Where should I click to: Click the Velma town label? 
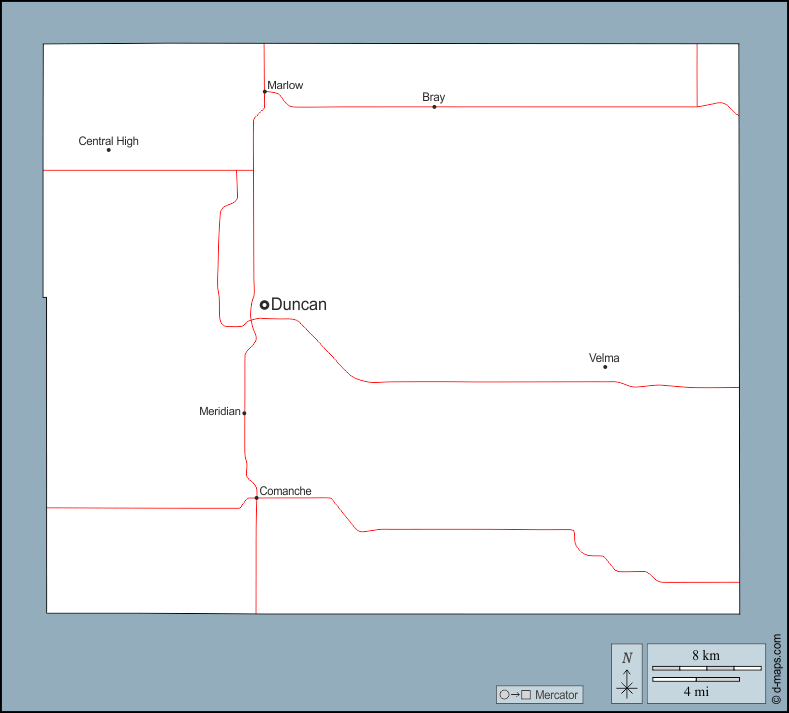click(x=604, y=358)
